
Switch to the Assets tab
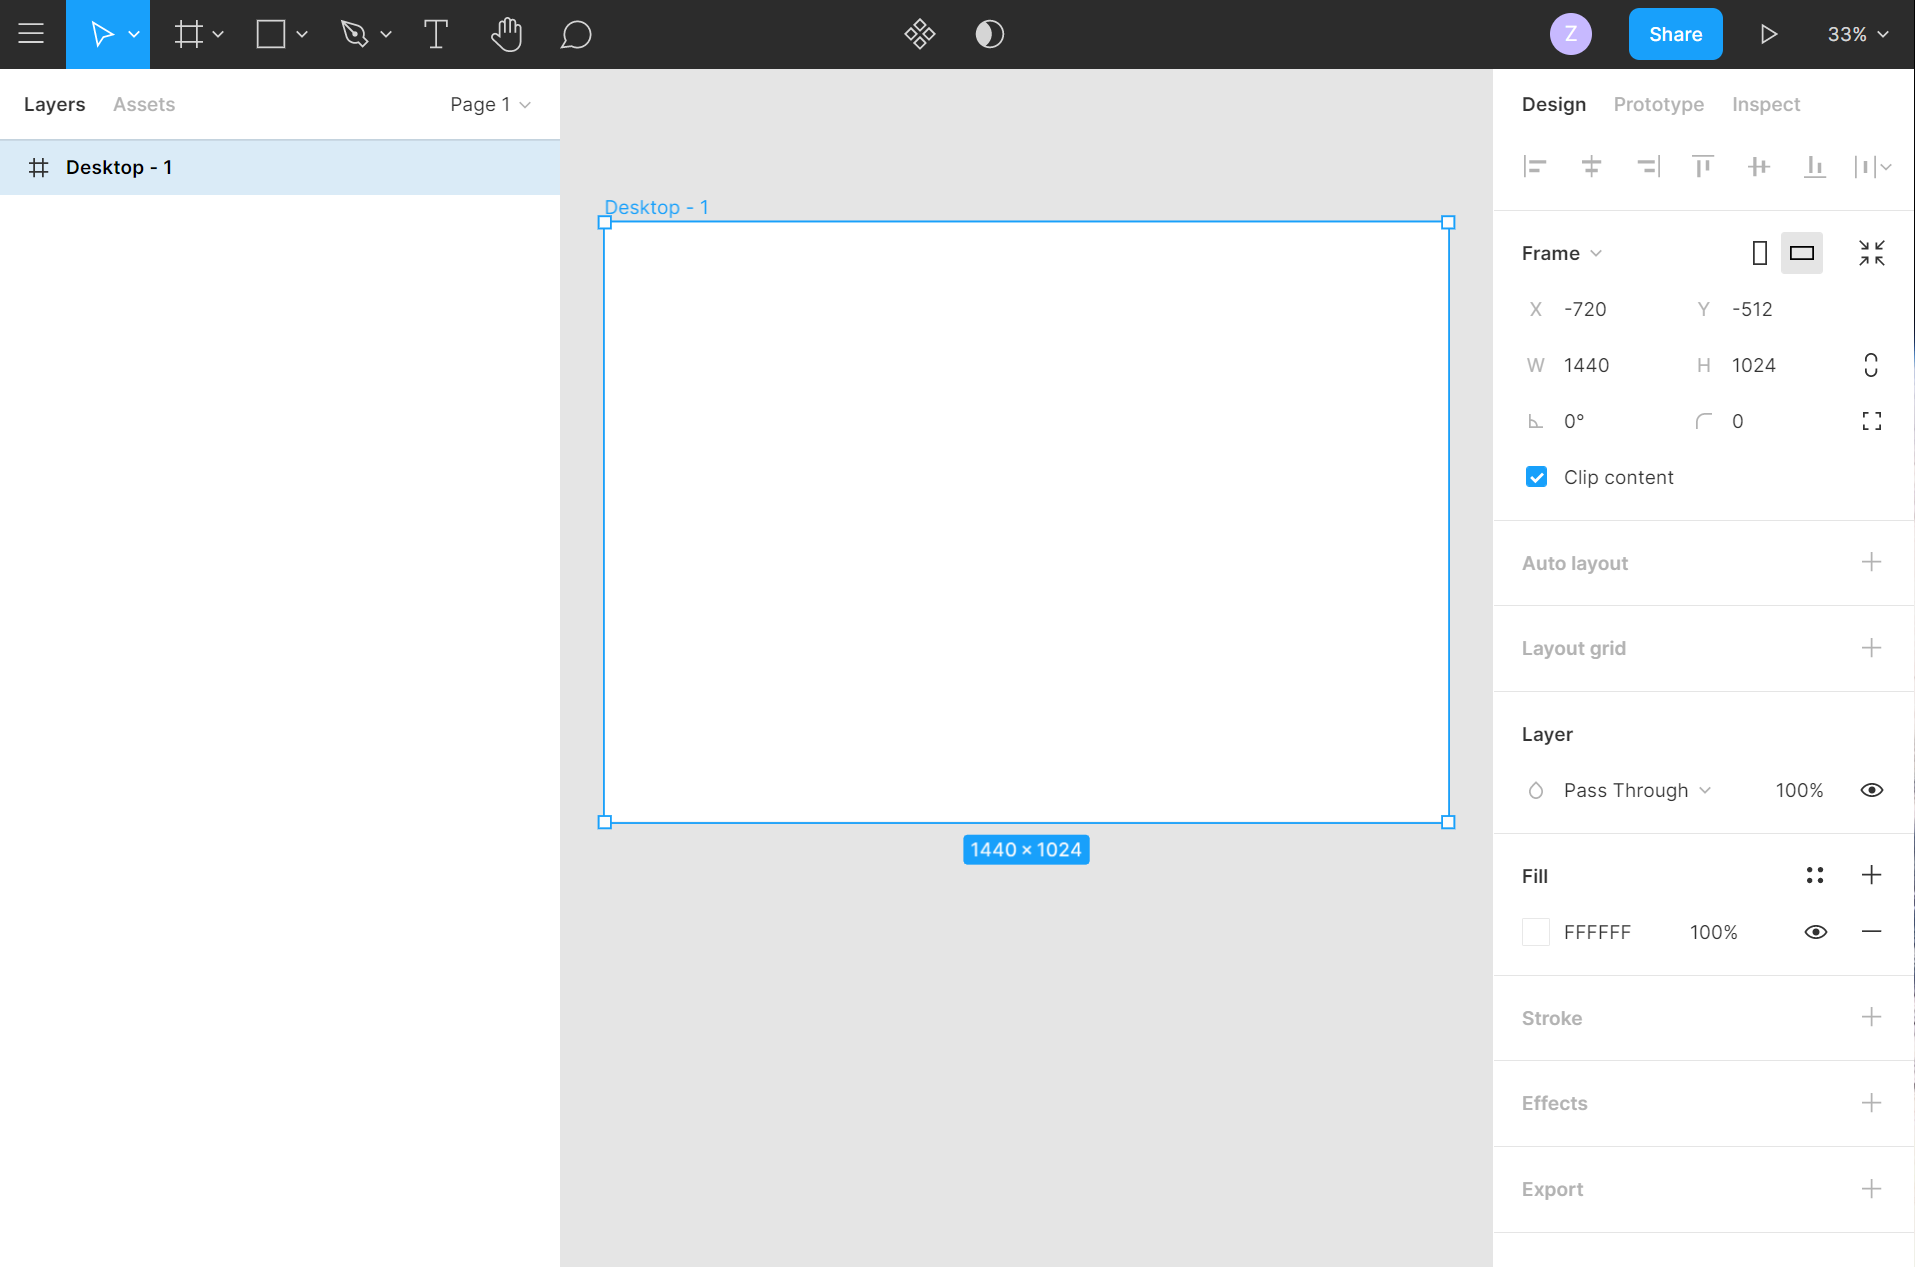(x=144, y=104)
